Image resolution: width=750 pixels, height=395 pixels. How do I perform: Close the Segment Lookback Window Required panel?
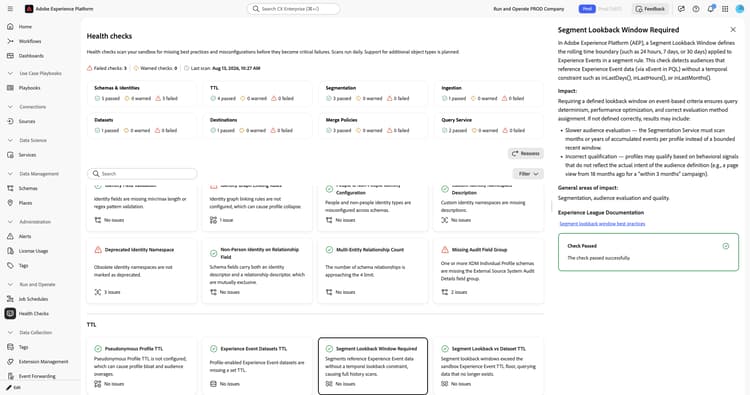[733, 30]
